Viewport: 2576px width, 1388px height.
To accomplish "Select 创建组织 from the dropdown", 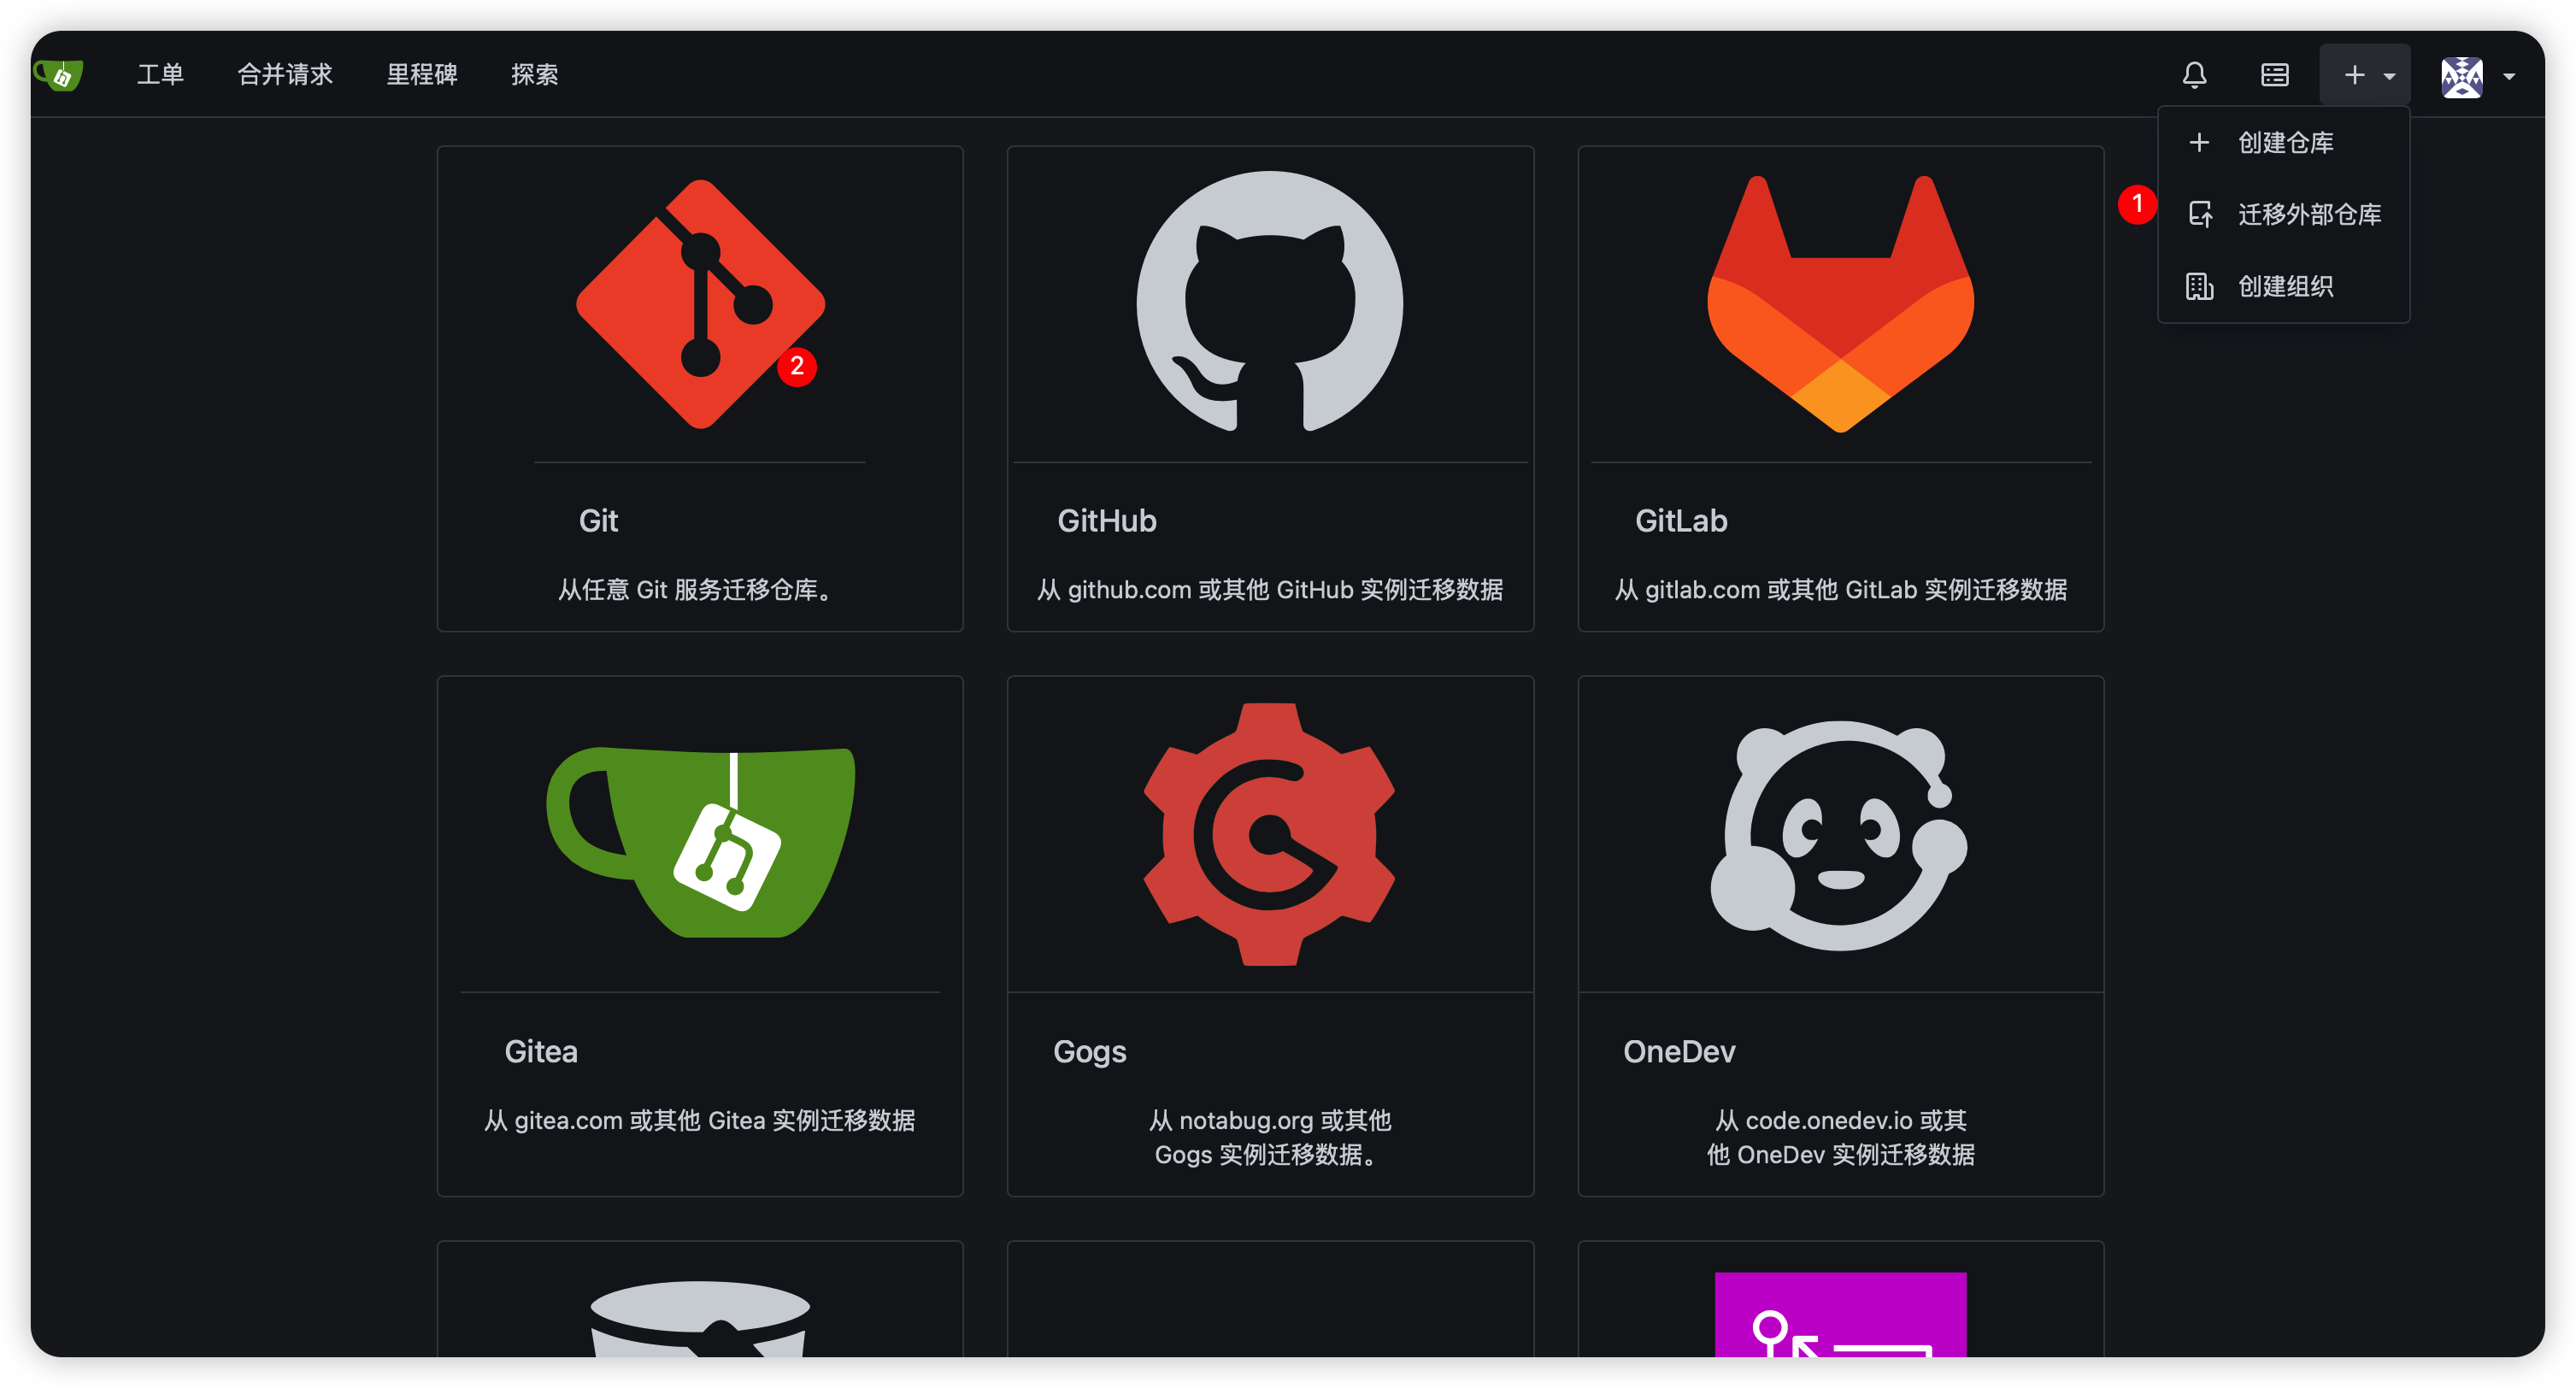I will coord(2284,287).
